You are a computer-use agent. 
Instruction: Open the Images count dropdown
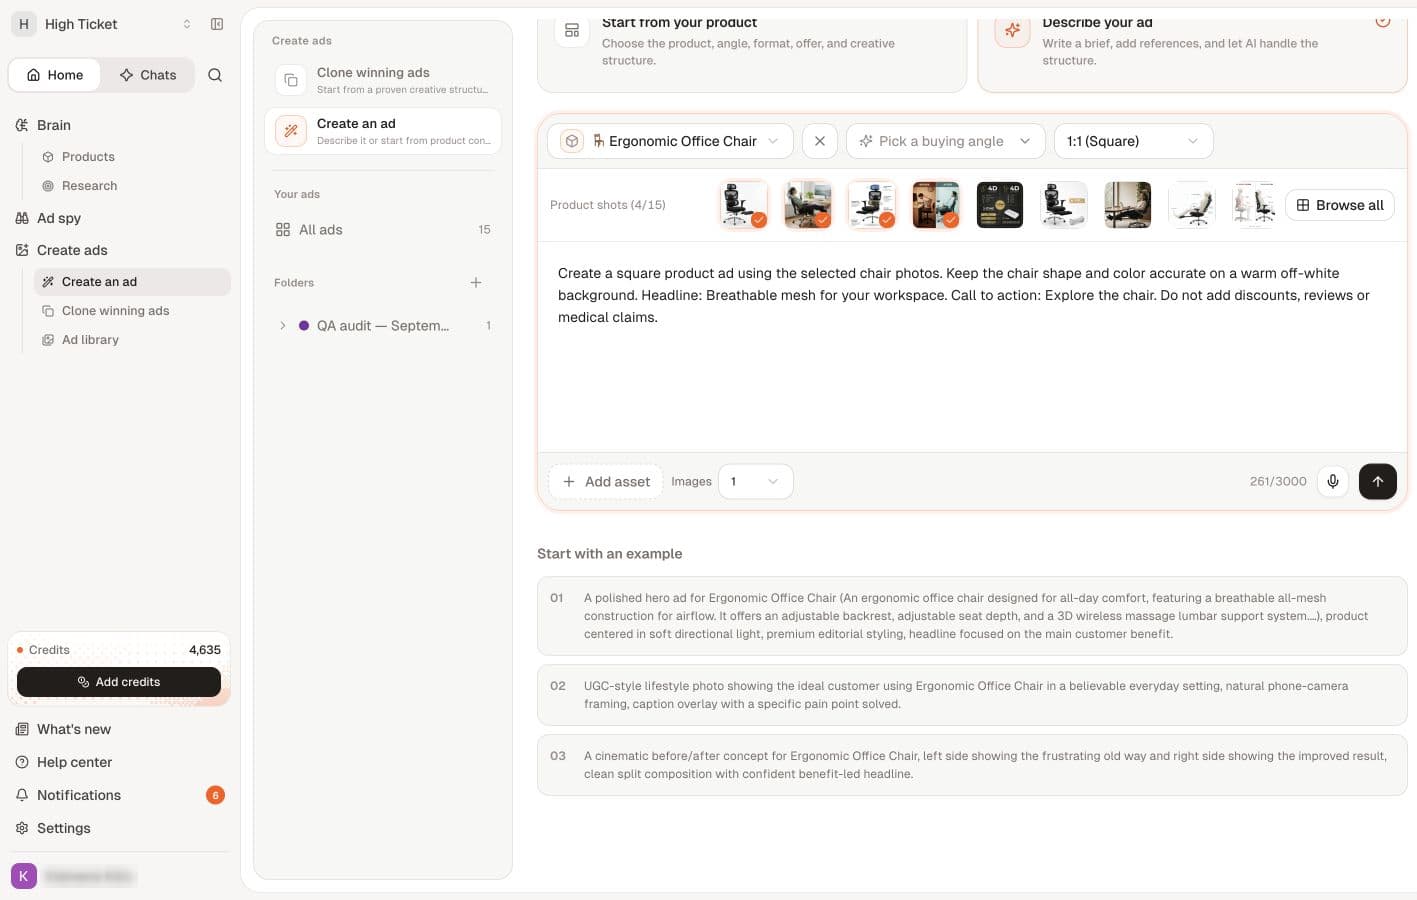point(755,481)
